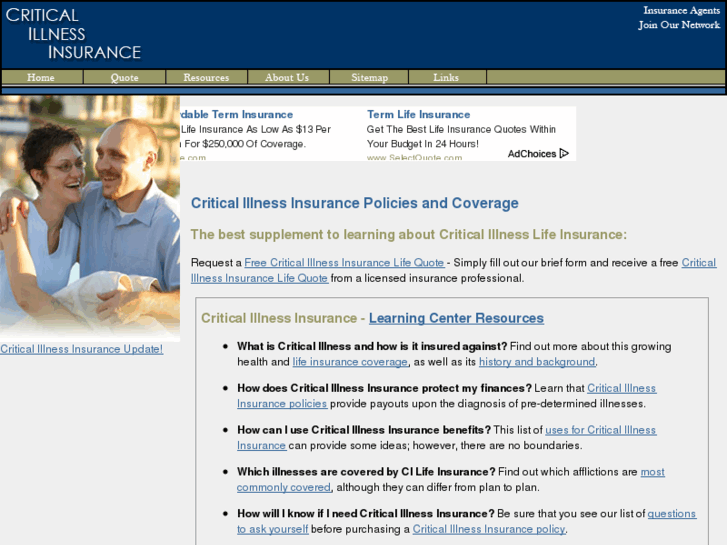Open Learning Center Resources link
727x545 pixels.
click(x=456, y=318)
